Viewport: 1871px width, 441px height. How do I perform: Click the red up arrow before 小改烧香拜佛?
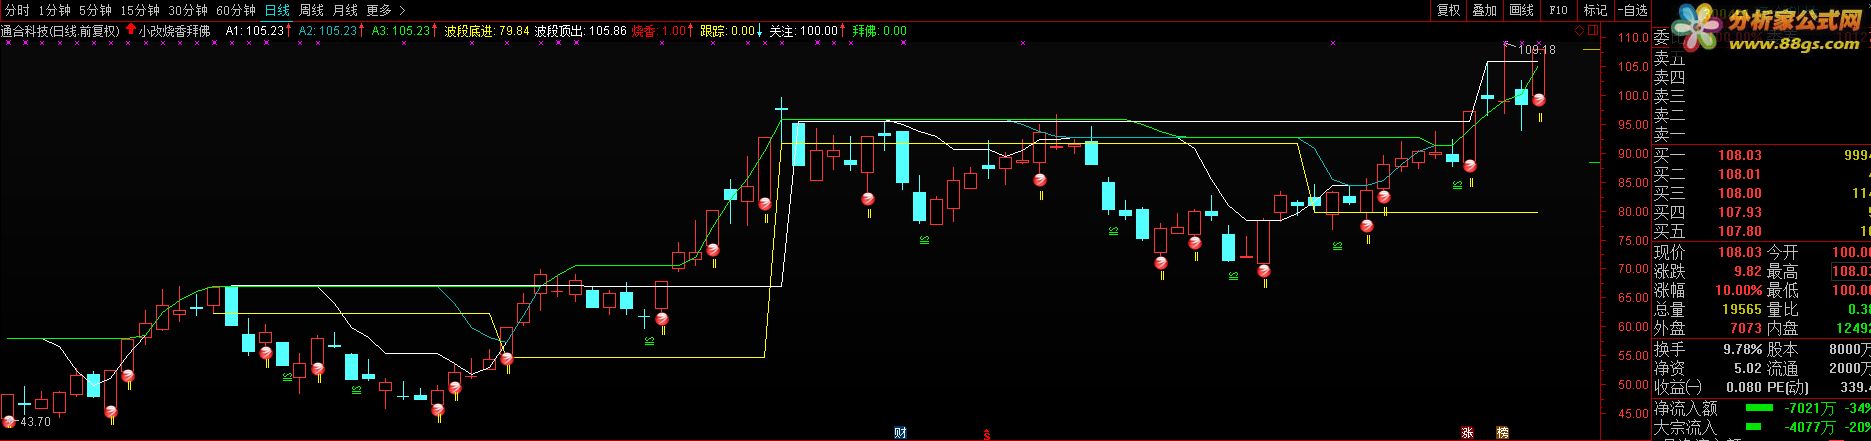pos(131,31)
